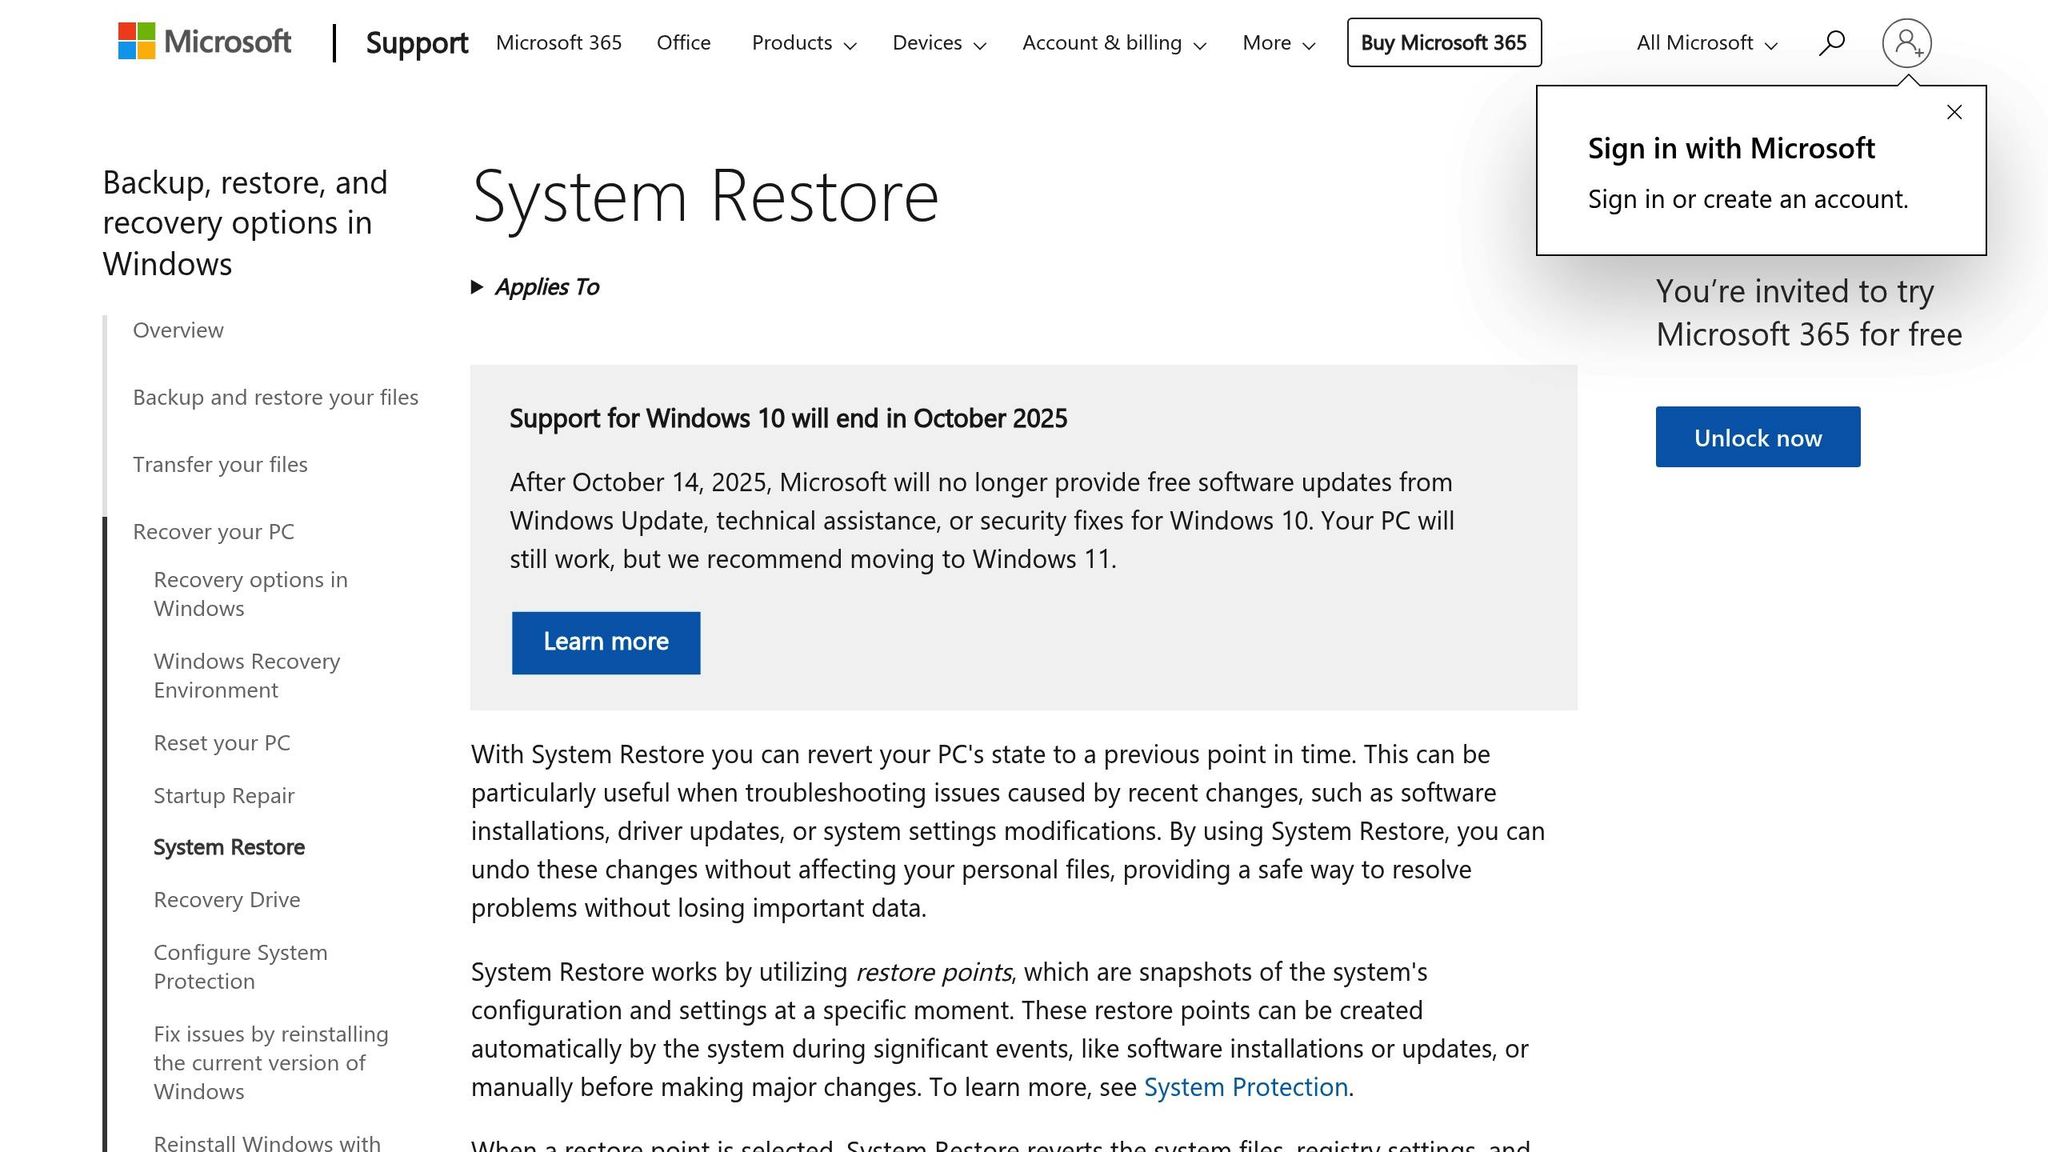This screenshot has width=2048, height=1152.
Task: Open Windows Recovery Environment link
Action: tap(247, 676)
